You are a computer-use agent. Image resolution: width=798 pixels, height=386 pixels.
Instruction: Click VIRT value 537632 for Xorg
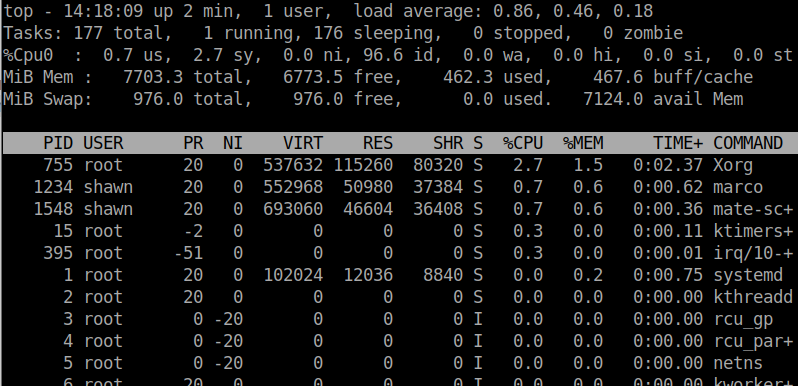tap(293, 165)
